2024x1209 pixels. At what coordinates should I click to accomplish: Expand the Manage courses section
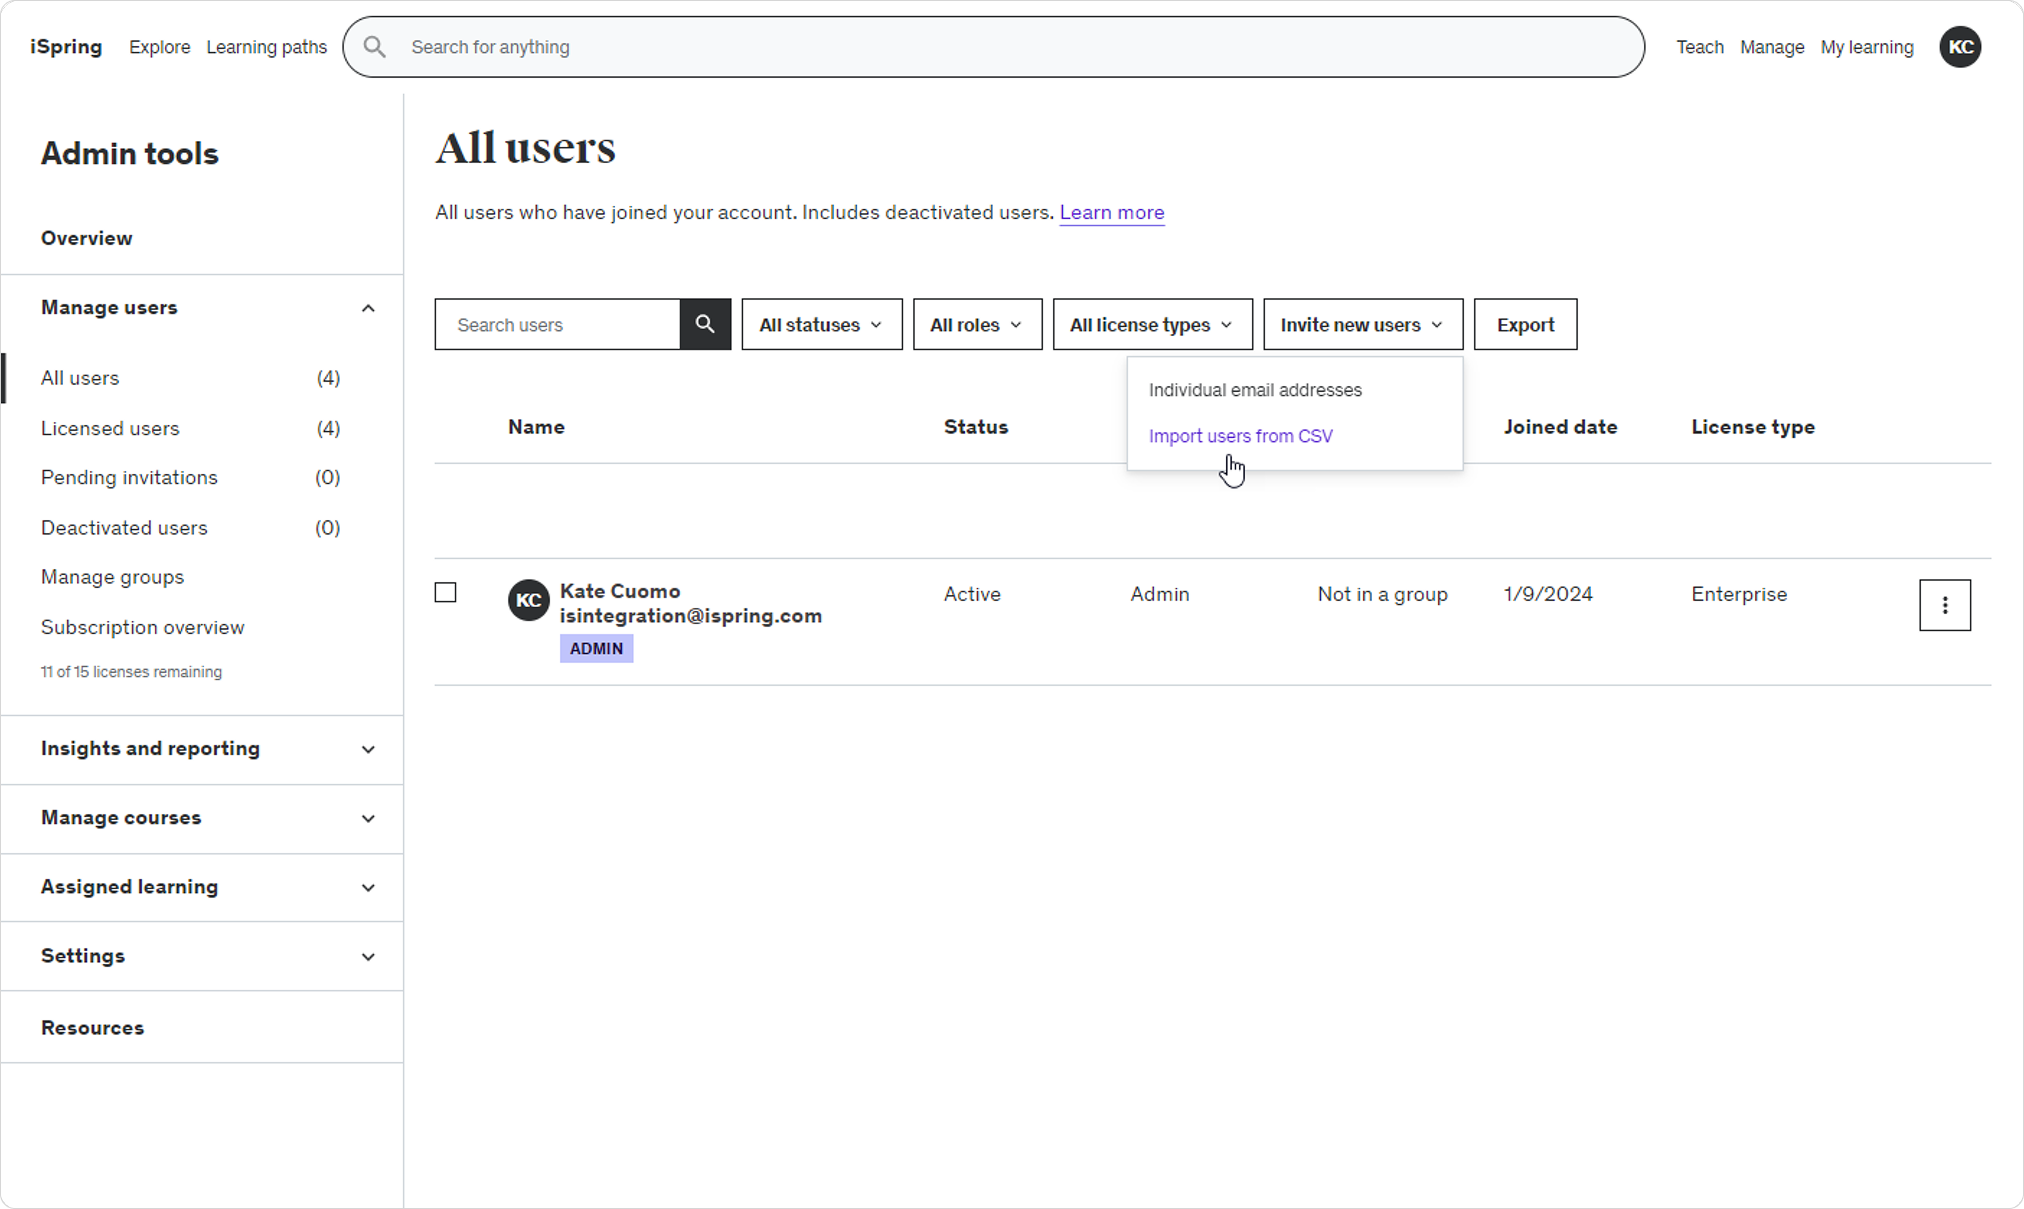click(368, 818)
